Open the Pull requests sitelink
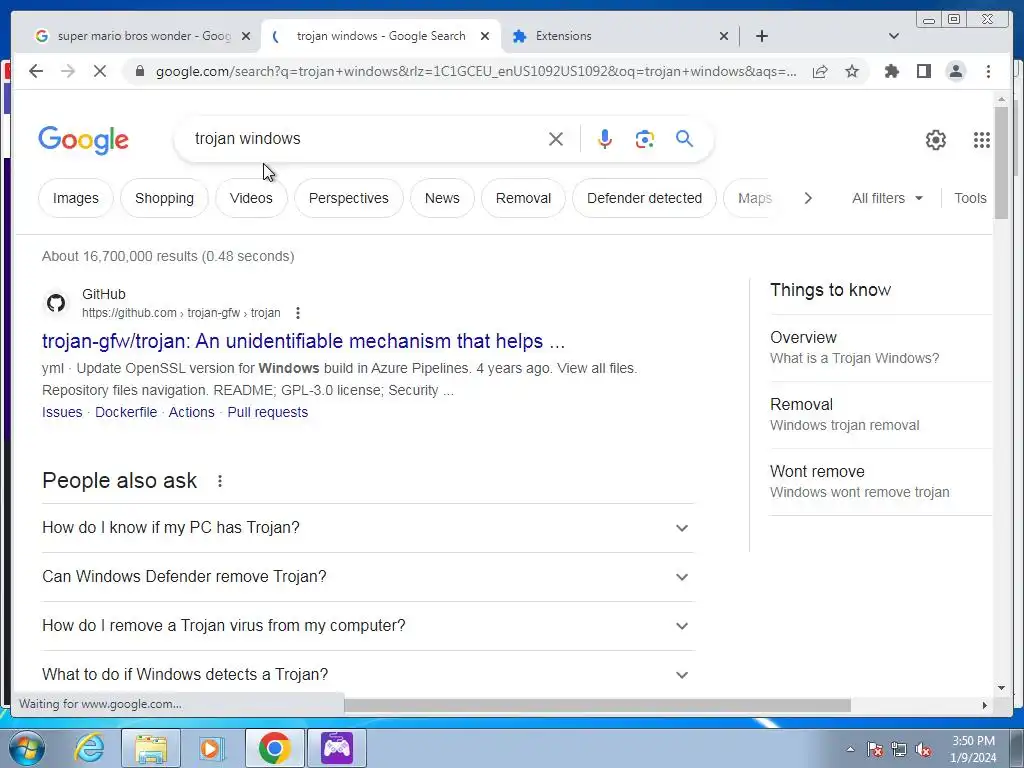Viewport: 1024px width, 768px height. (x=268, y=412)
